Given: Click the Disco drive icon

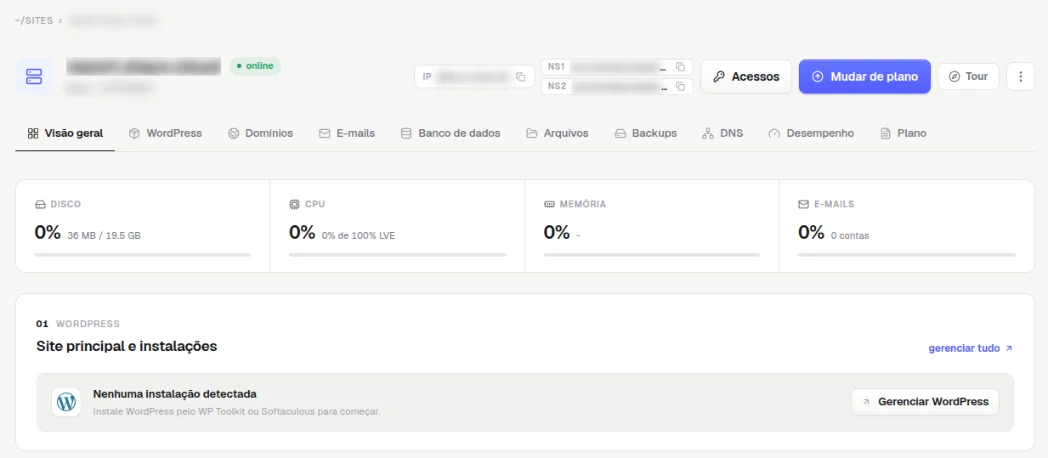Looking at the screenshot, I should (40, 204).
